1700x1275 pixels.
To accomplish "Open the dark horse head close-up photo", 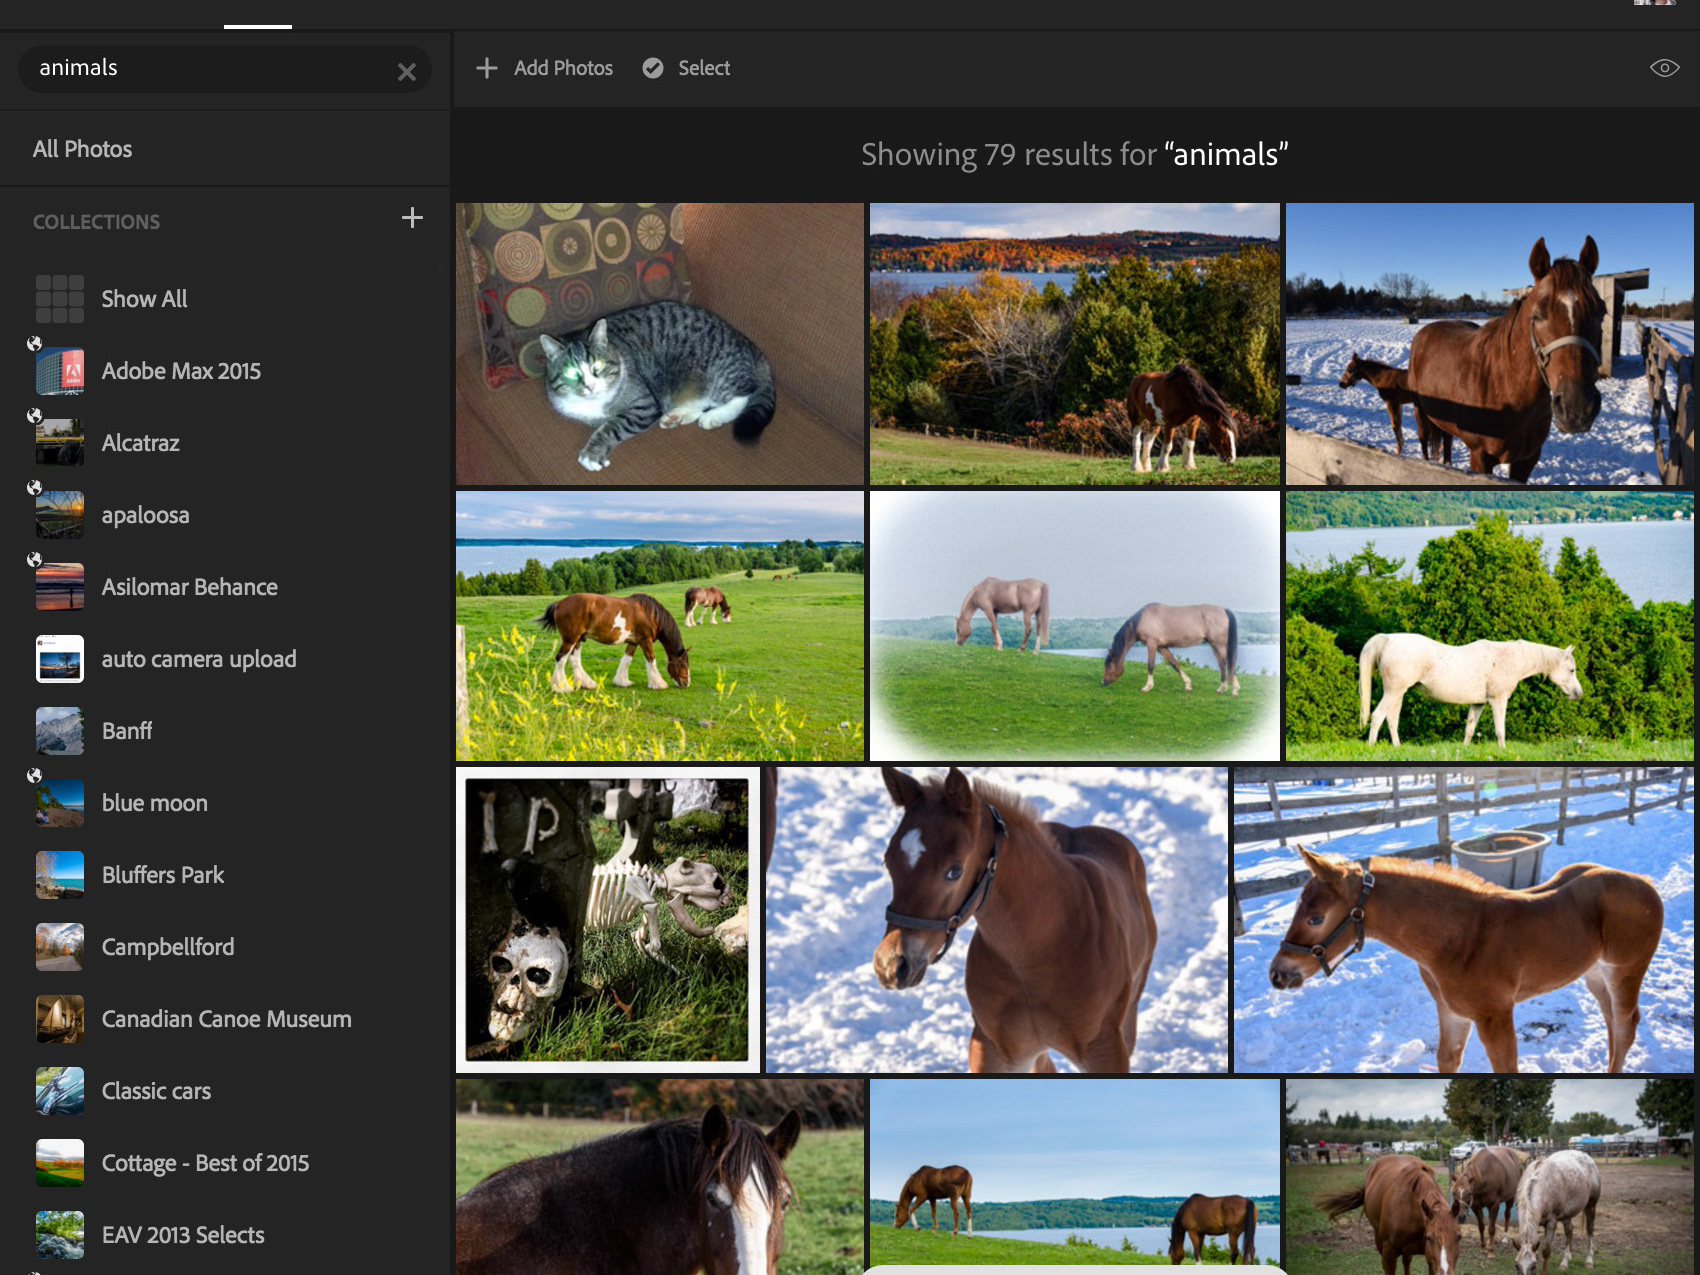I will click(x=660, y=1177).
